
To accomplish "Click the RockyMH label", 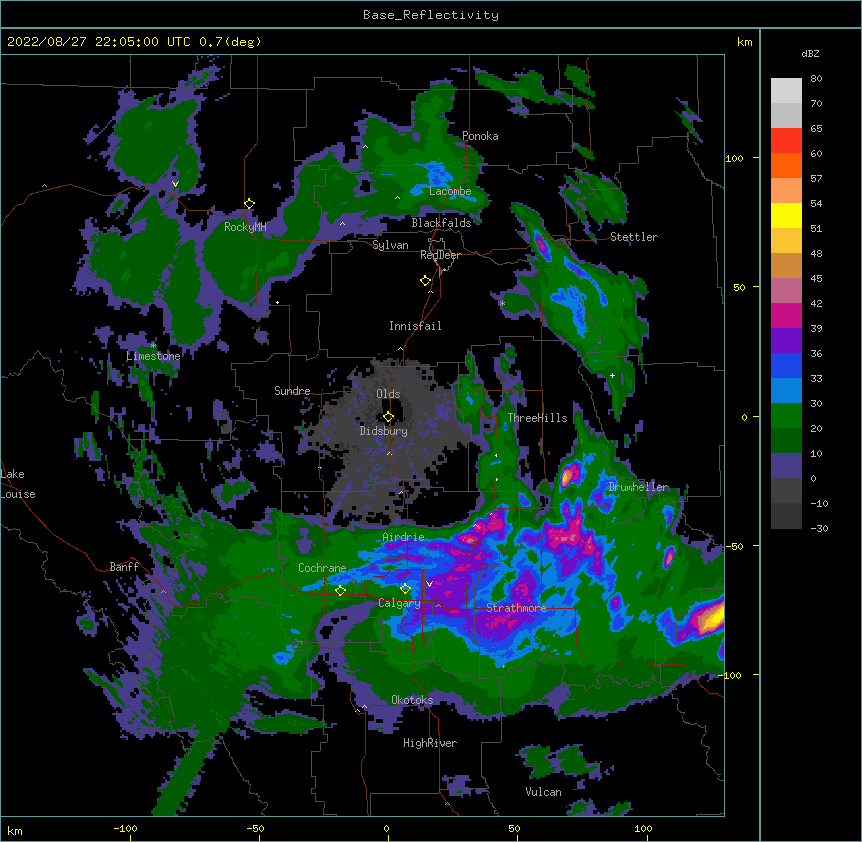I will click(245, 227).
